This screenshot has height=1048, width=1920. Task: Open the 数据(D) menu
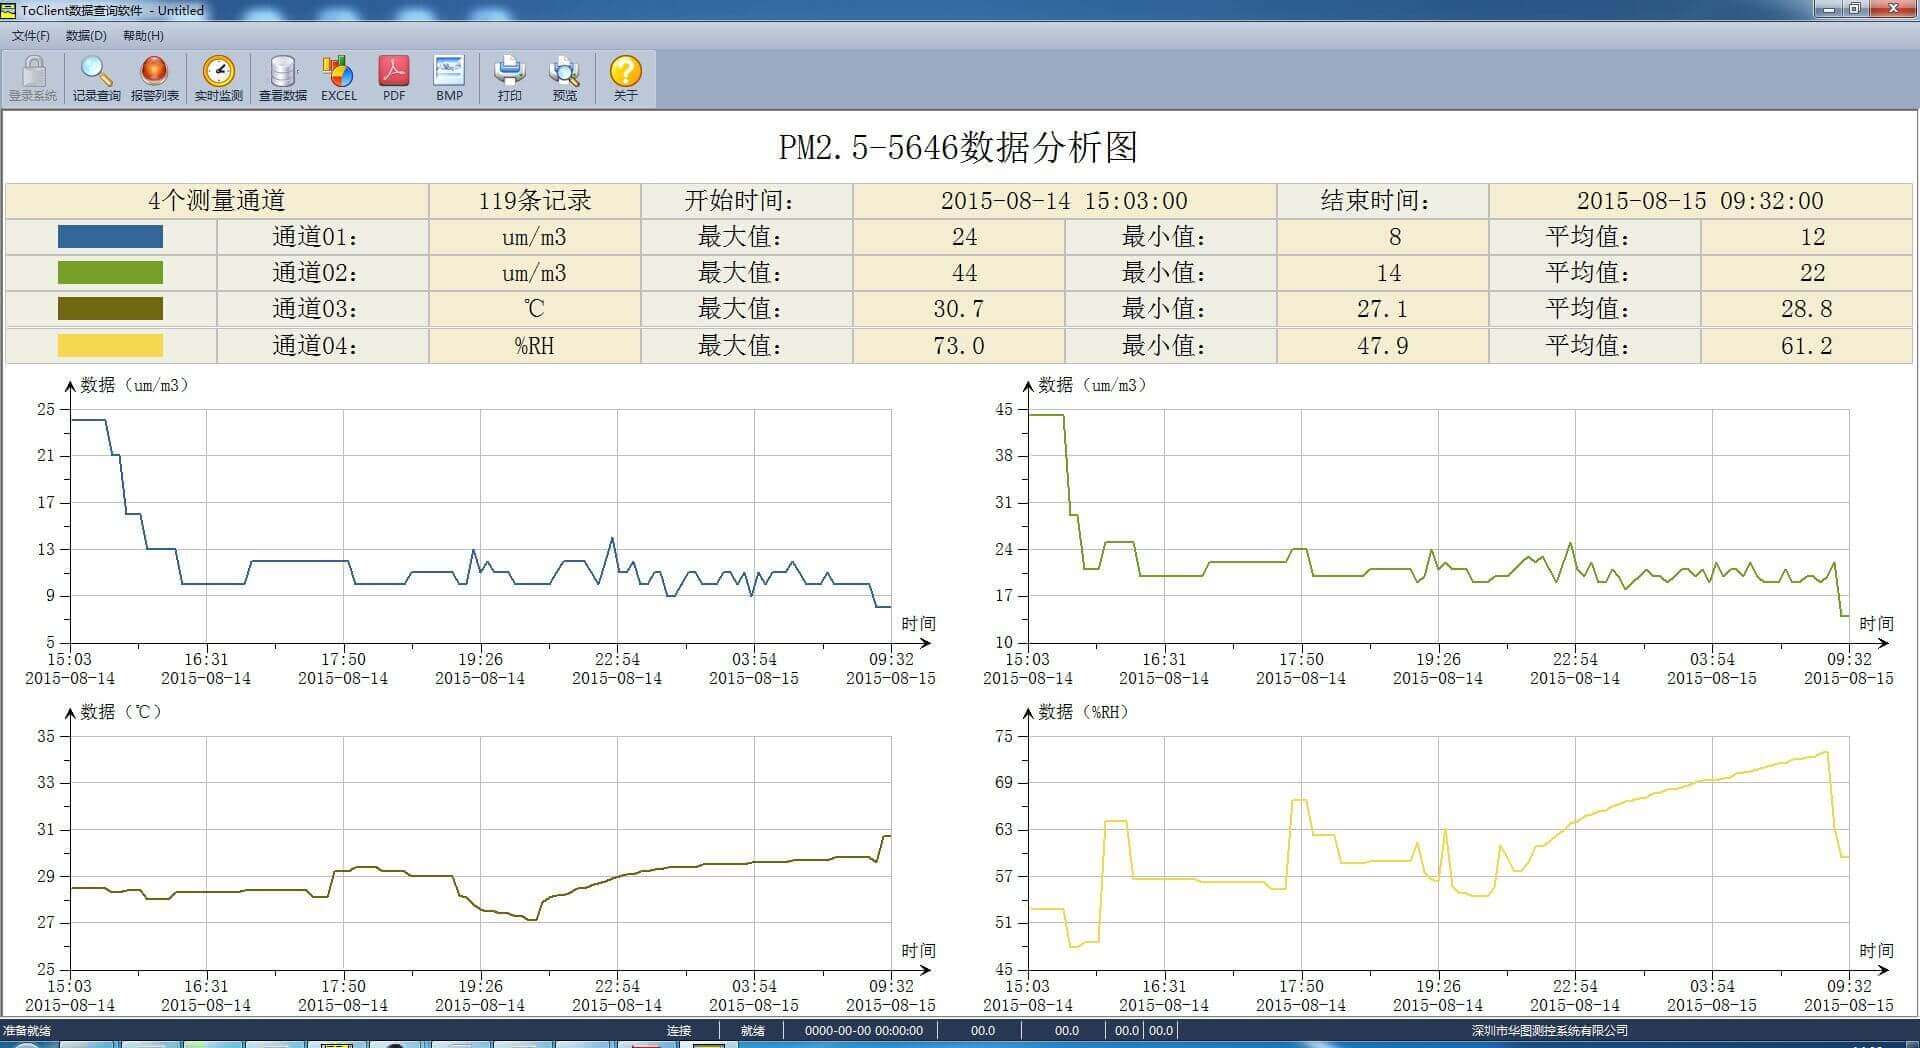pyautogui.click(x=86, y=36)
